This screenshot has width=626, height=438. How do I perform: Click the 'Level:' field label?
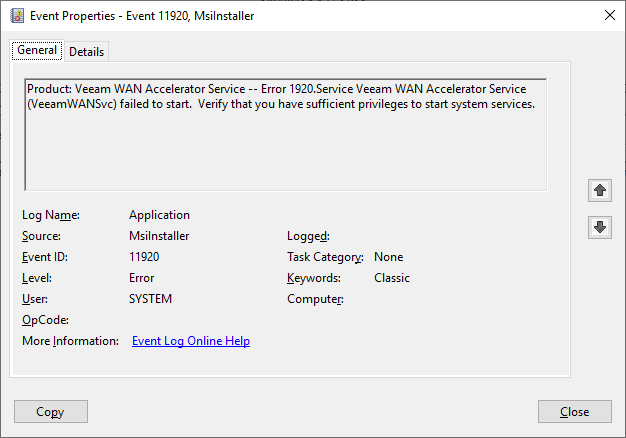click(x=37, y=278)
